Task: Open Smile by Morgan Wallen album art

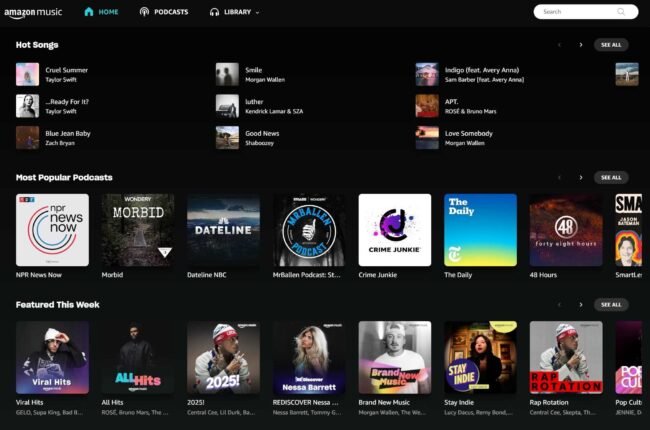Action: 227,74
